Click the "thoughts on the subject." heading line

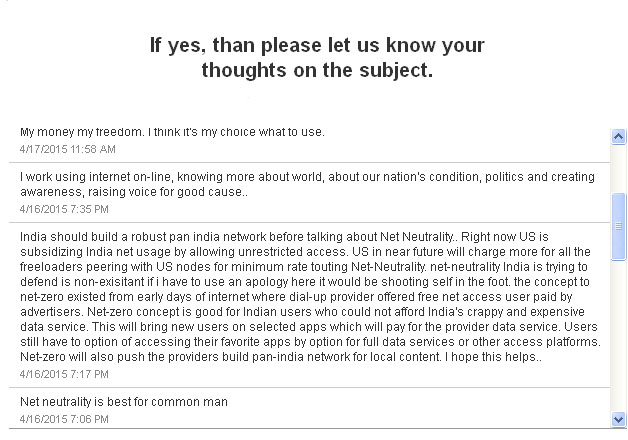pyautogui.click(x=317, y=70)
